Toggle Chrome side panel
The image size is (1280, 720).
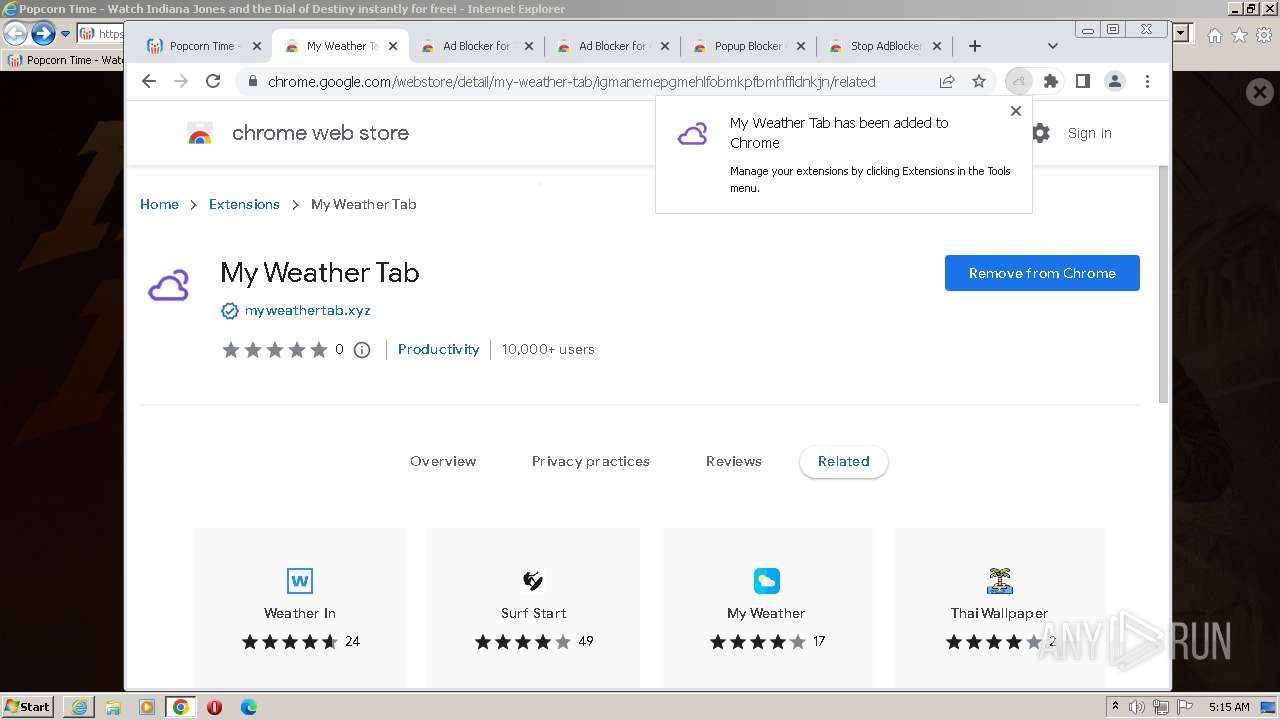1082,82
